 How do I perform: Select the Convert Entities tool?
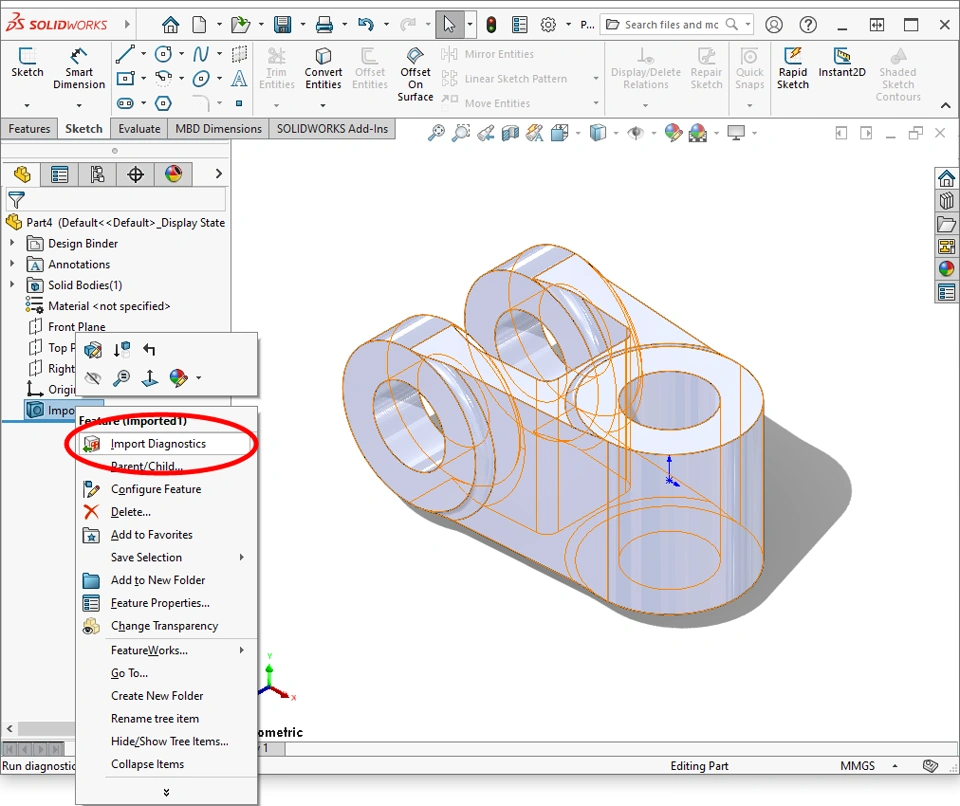[x=323, y=68]
